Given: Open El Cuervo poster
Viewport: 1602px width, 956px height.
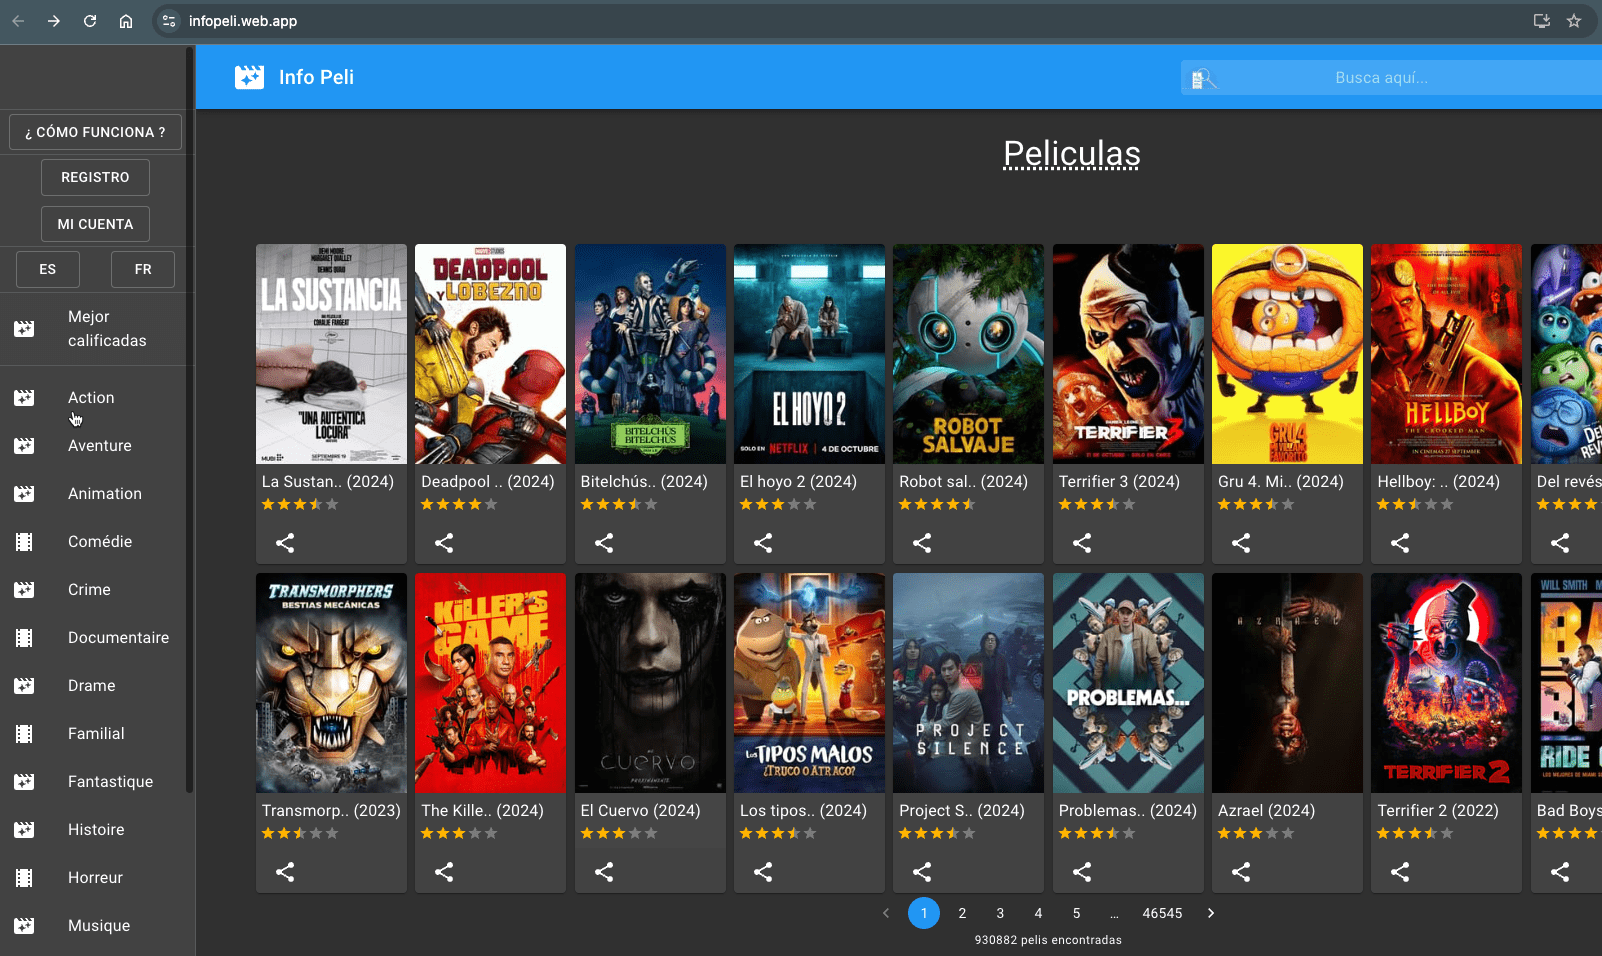Looking at the screenshot, I should click(x=650, y=683).
